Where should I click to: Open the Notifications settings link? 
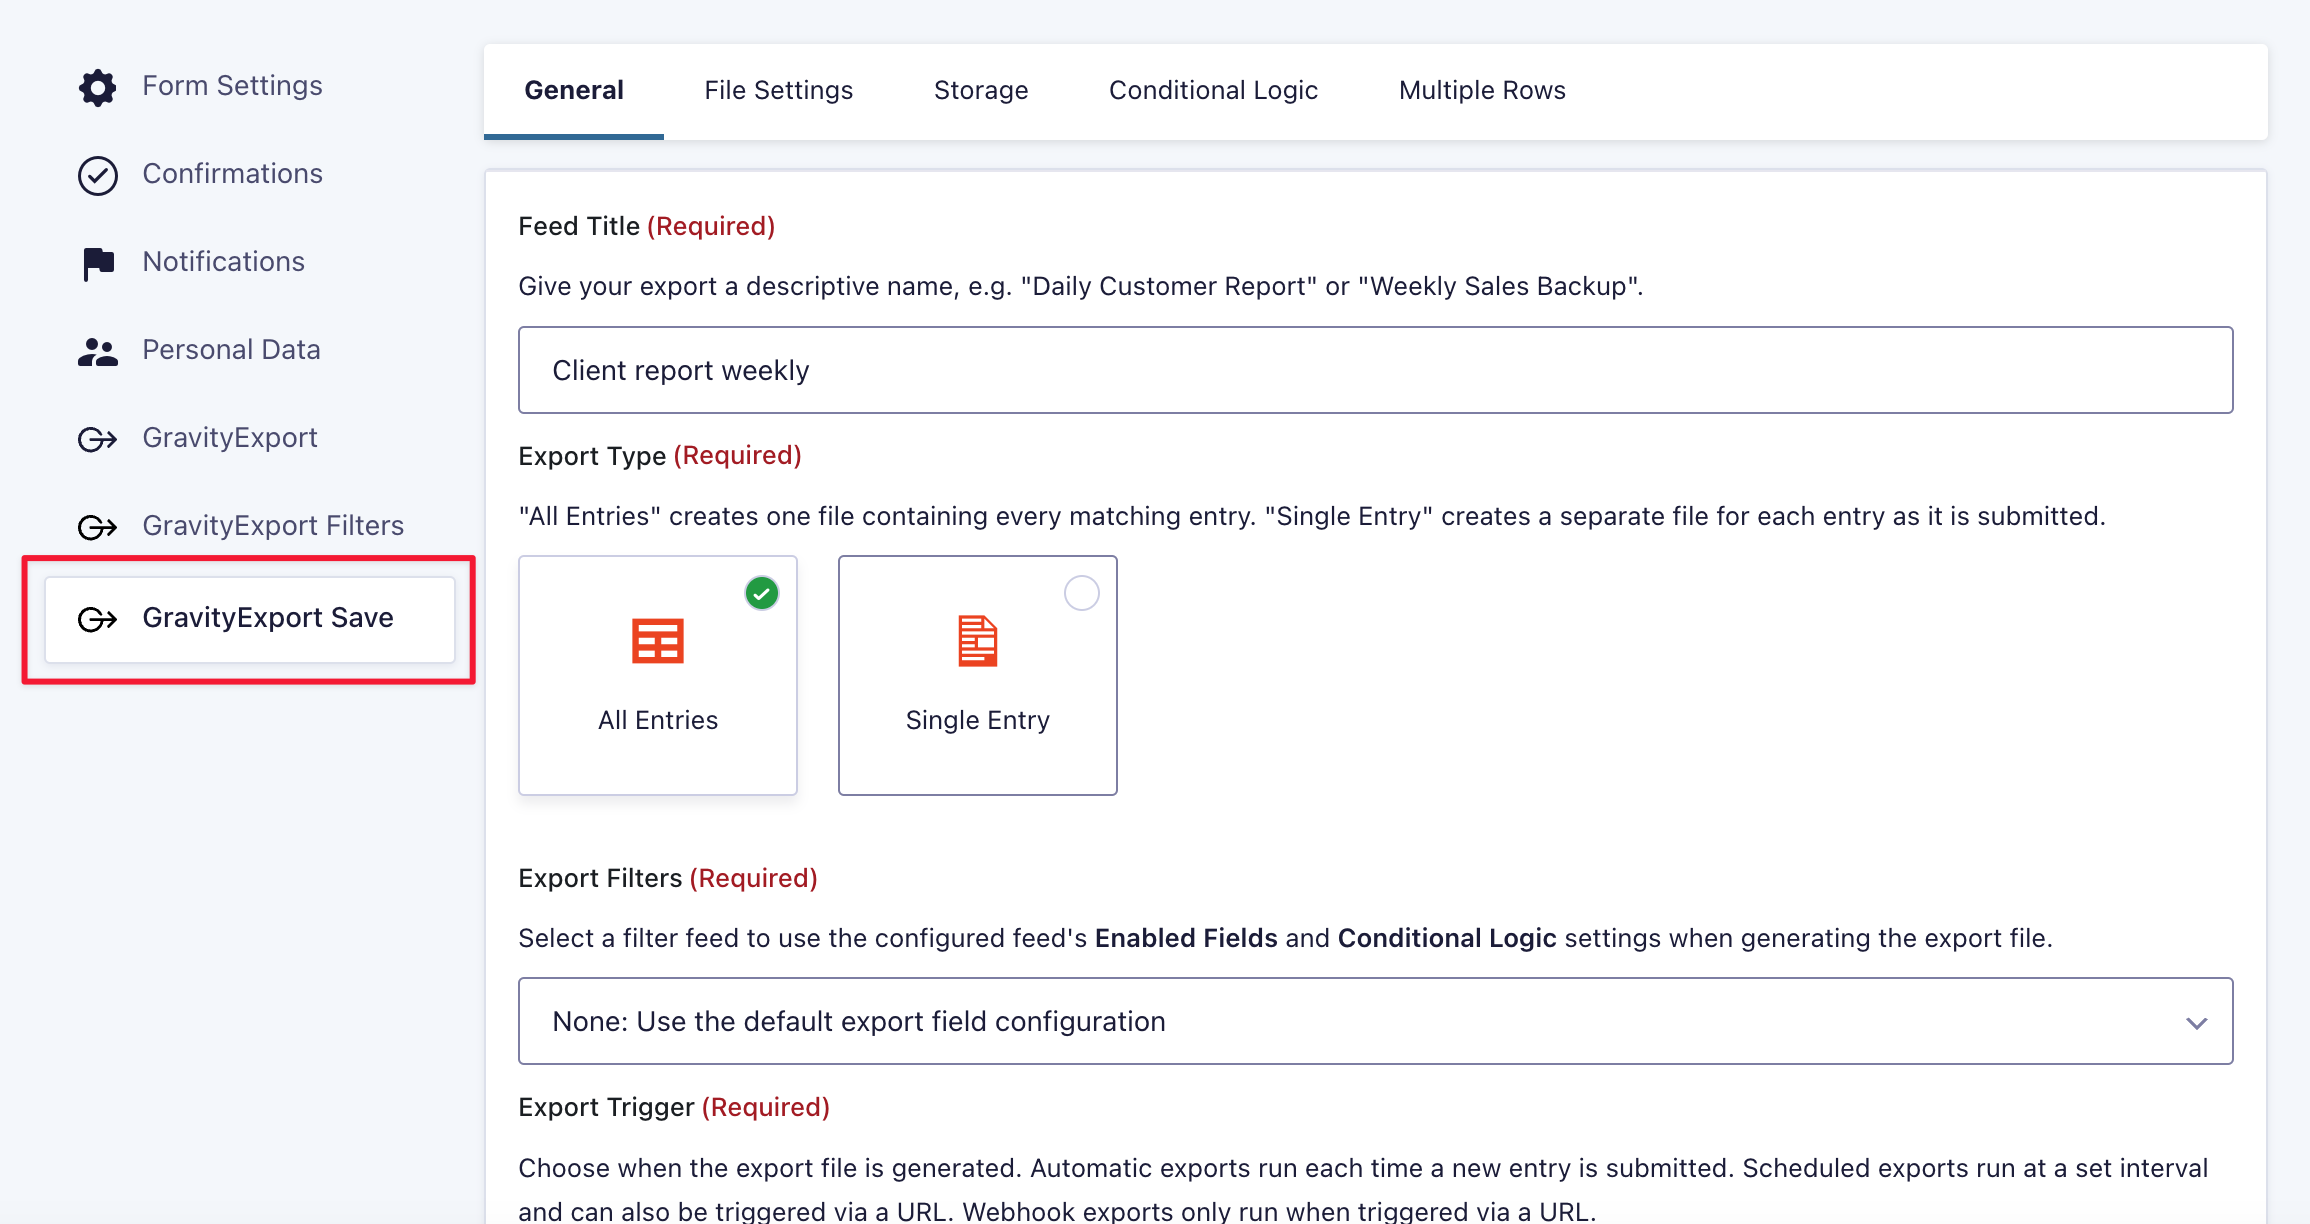pyautogui.click(x=223, y=262)
